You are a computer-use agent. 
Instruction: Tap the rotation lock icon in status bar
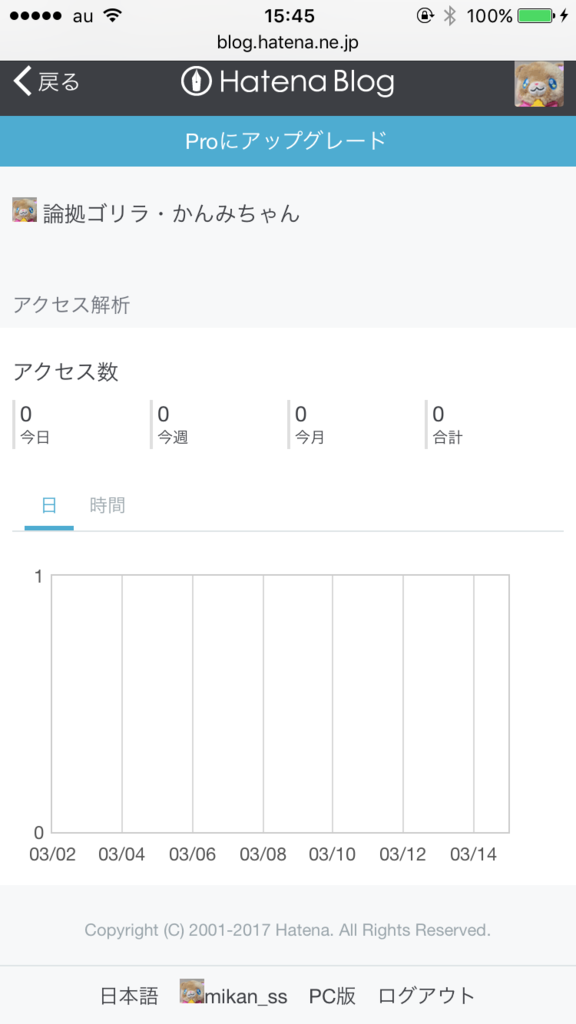[x=425, y=16]
